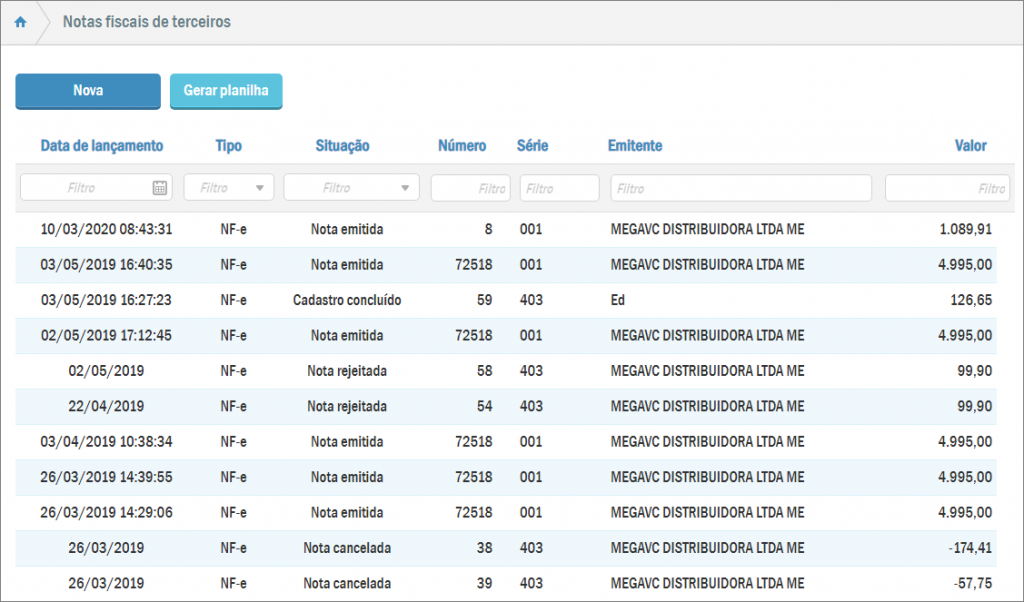Viewport: 1024px width, 602px height.
Task: Sort by the Número column header
Action: [x=462, y=146]
